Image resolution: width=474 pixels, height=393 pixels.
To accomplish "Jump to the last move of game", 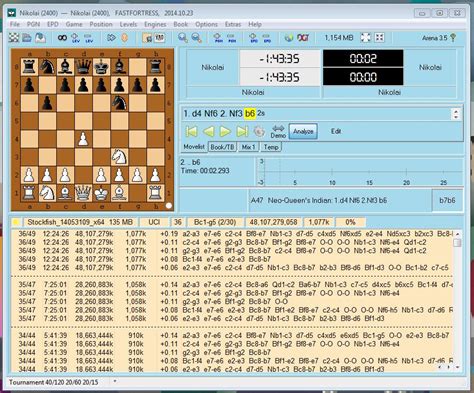I will tap(242, 131).
